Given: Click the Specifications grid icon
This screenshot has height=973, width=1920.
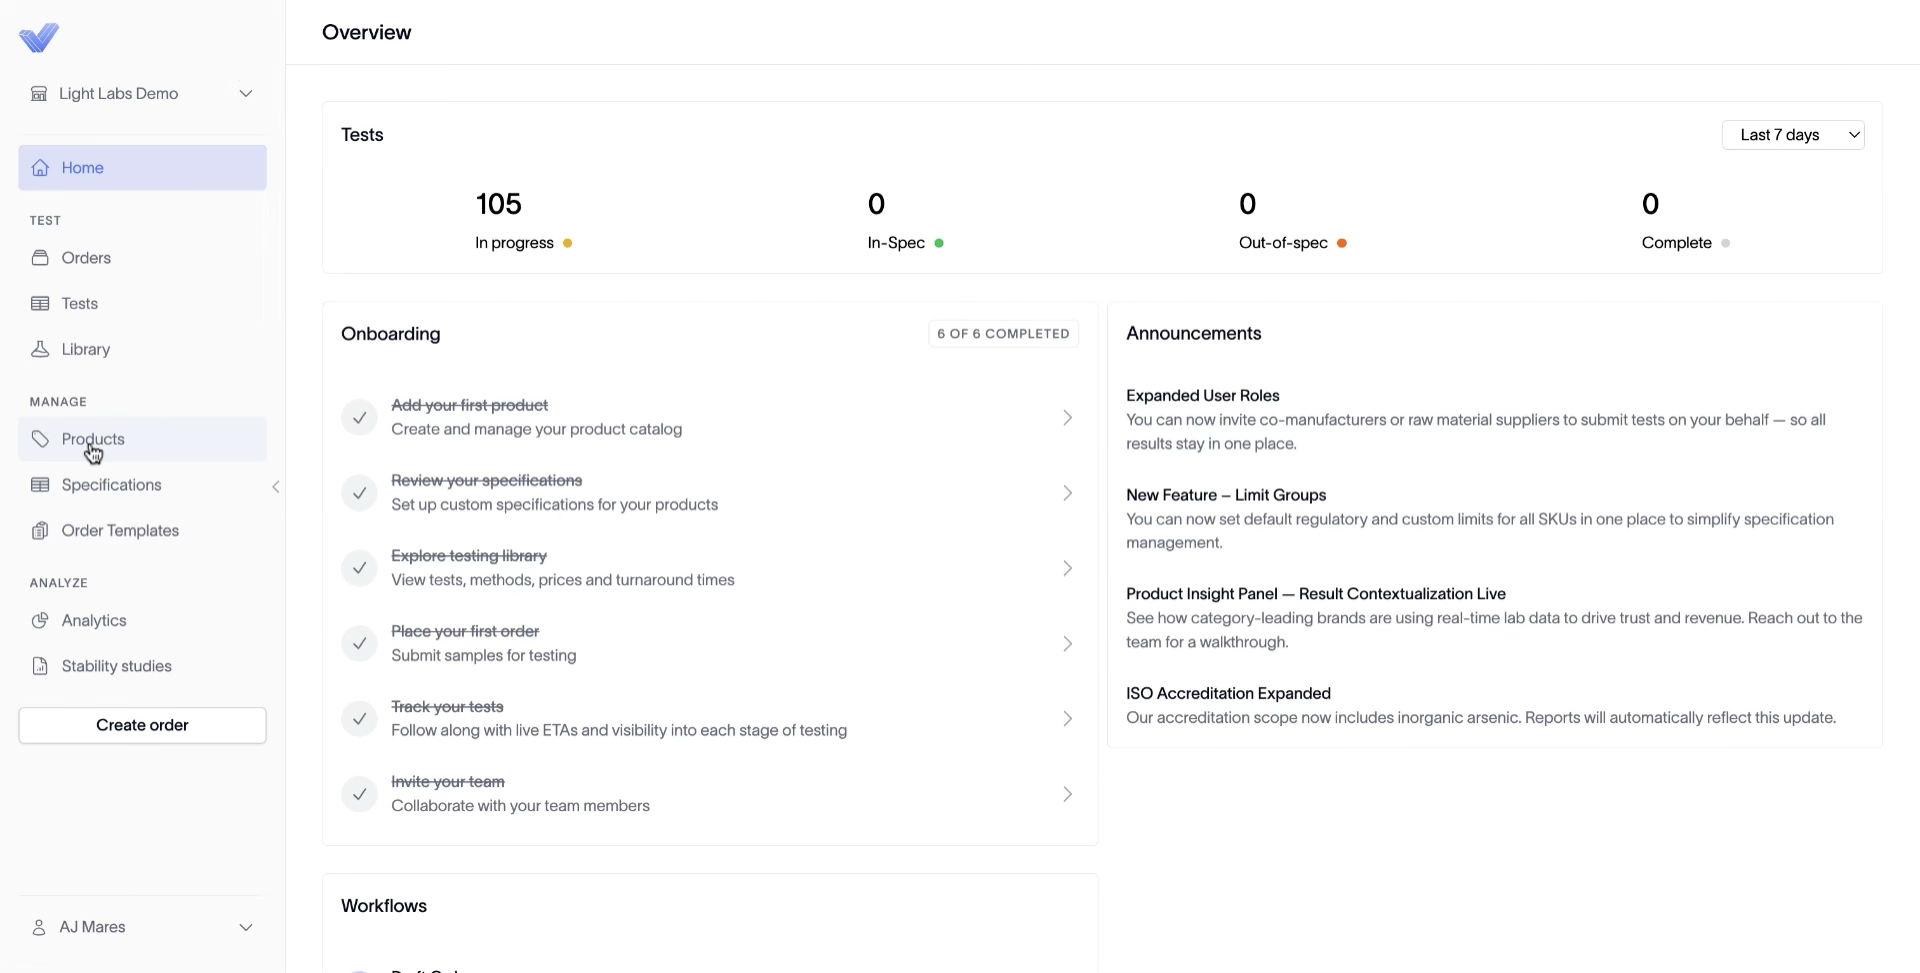Looking at the screenshot, I should coord(40,485).
